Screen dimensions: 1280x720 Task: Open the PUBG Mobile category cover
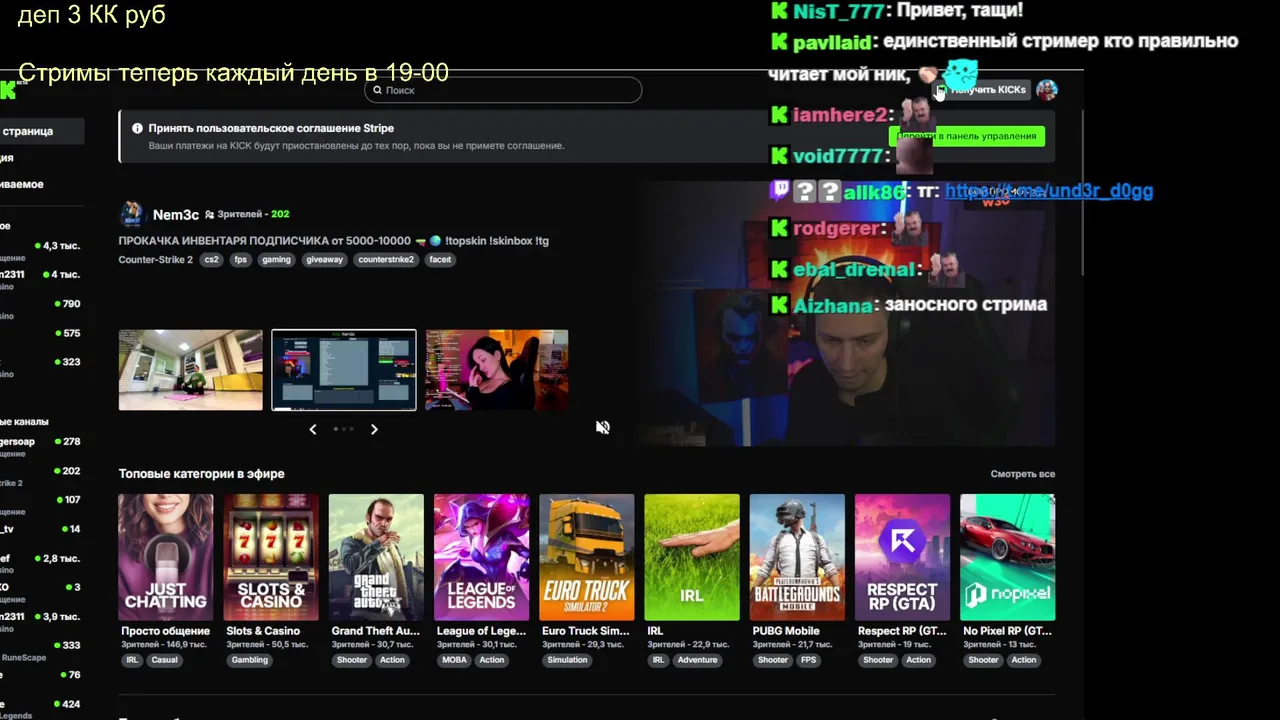(x=797, y=557)
